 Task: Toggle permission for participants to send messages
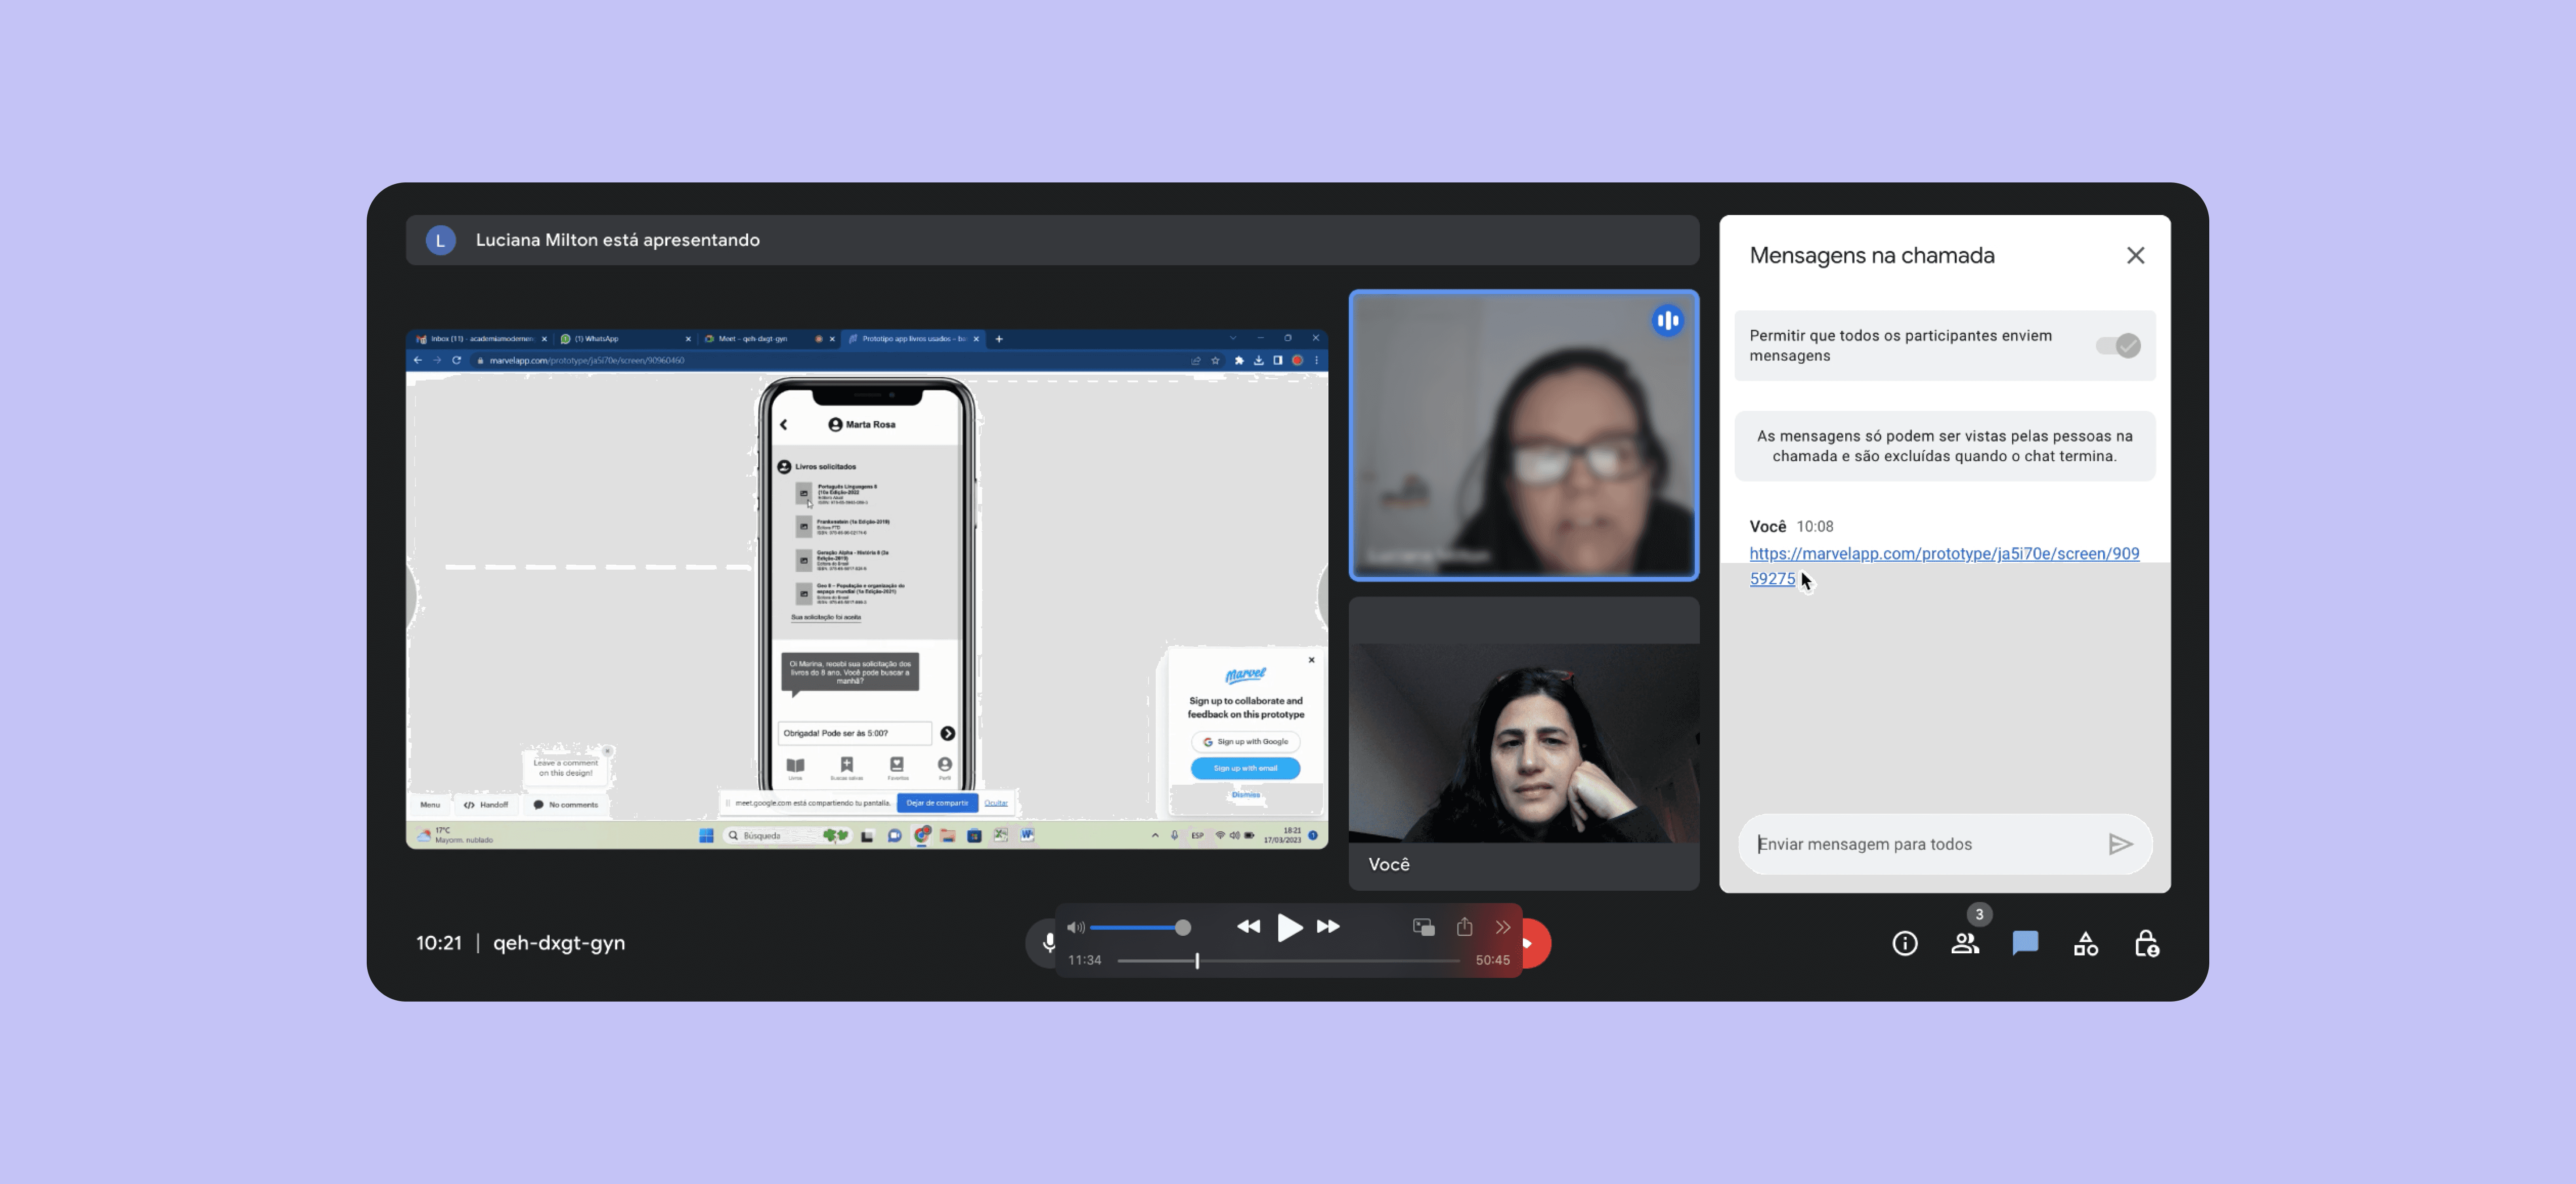coord(2118,346)
